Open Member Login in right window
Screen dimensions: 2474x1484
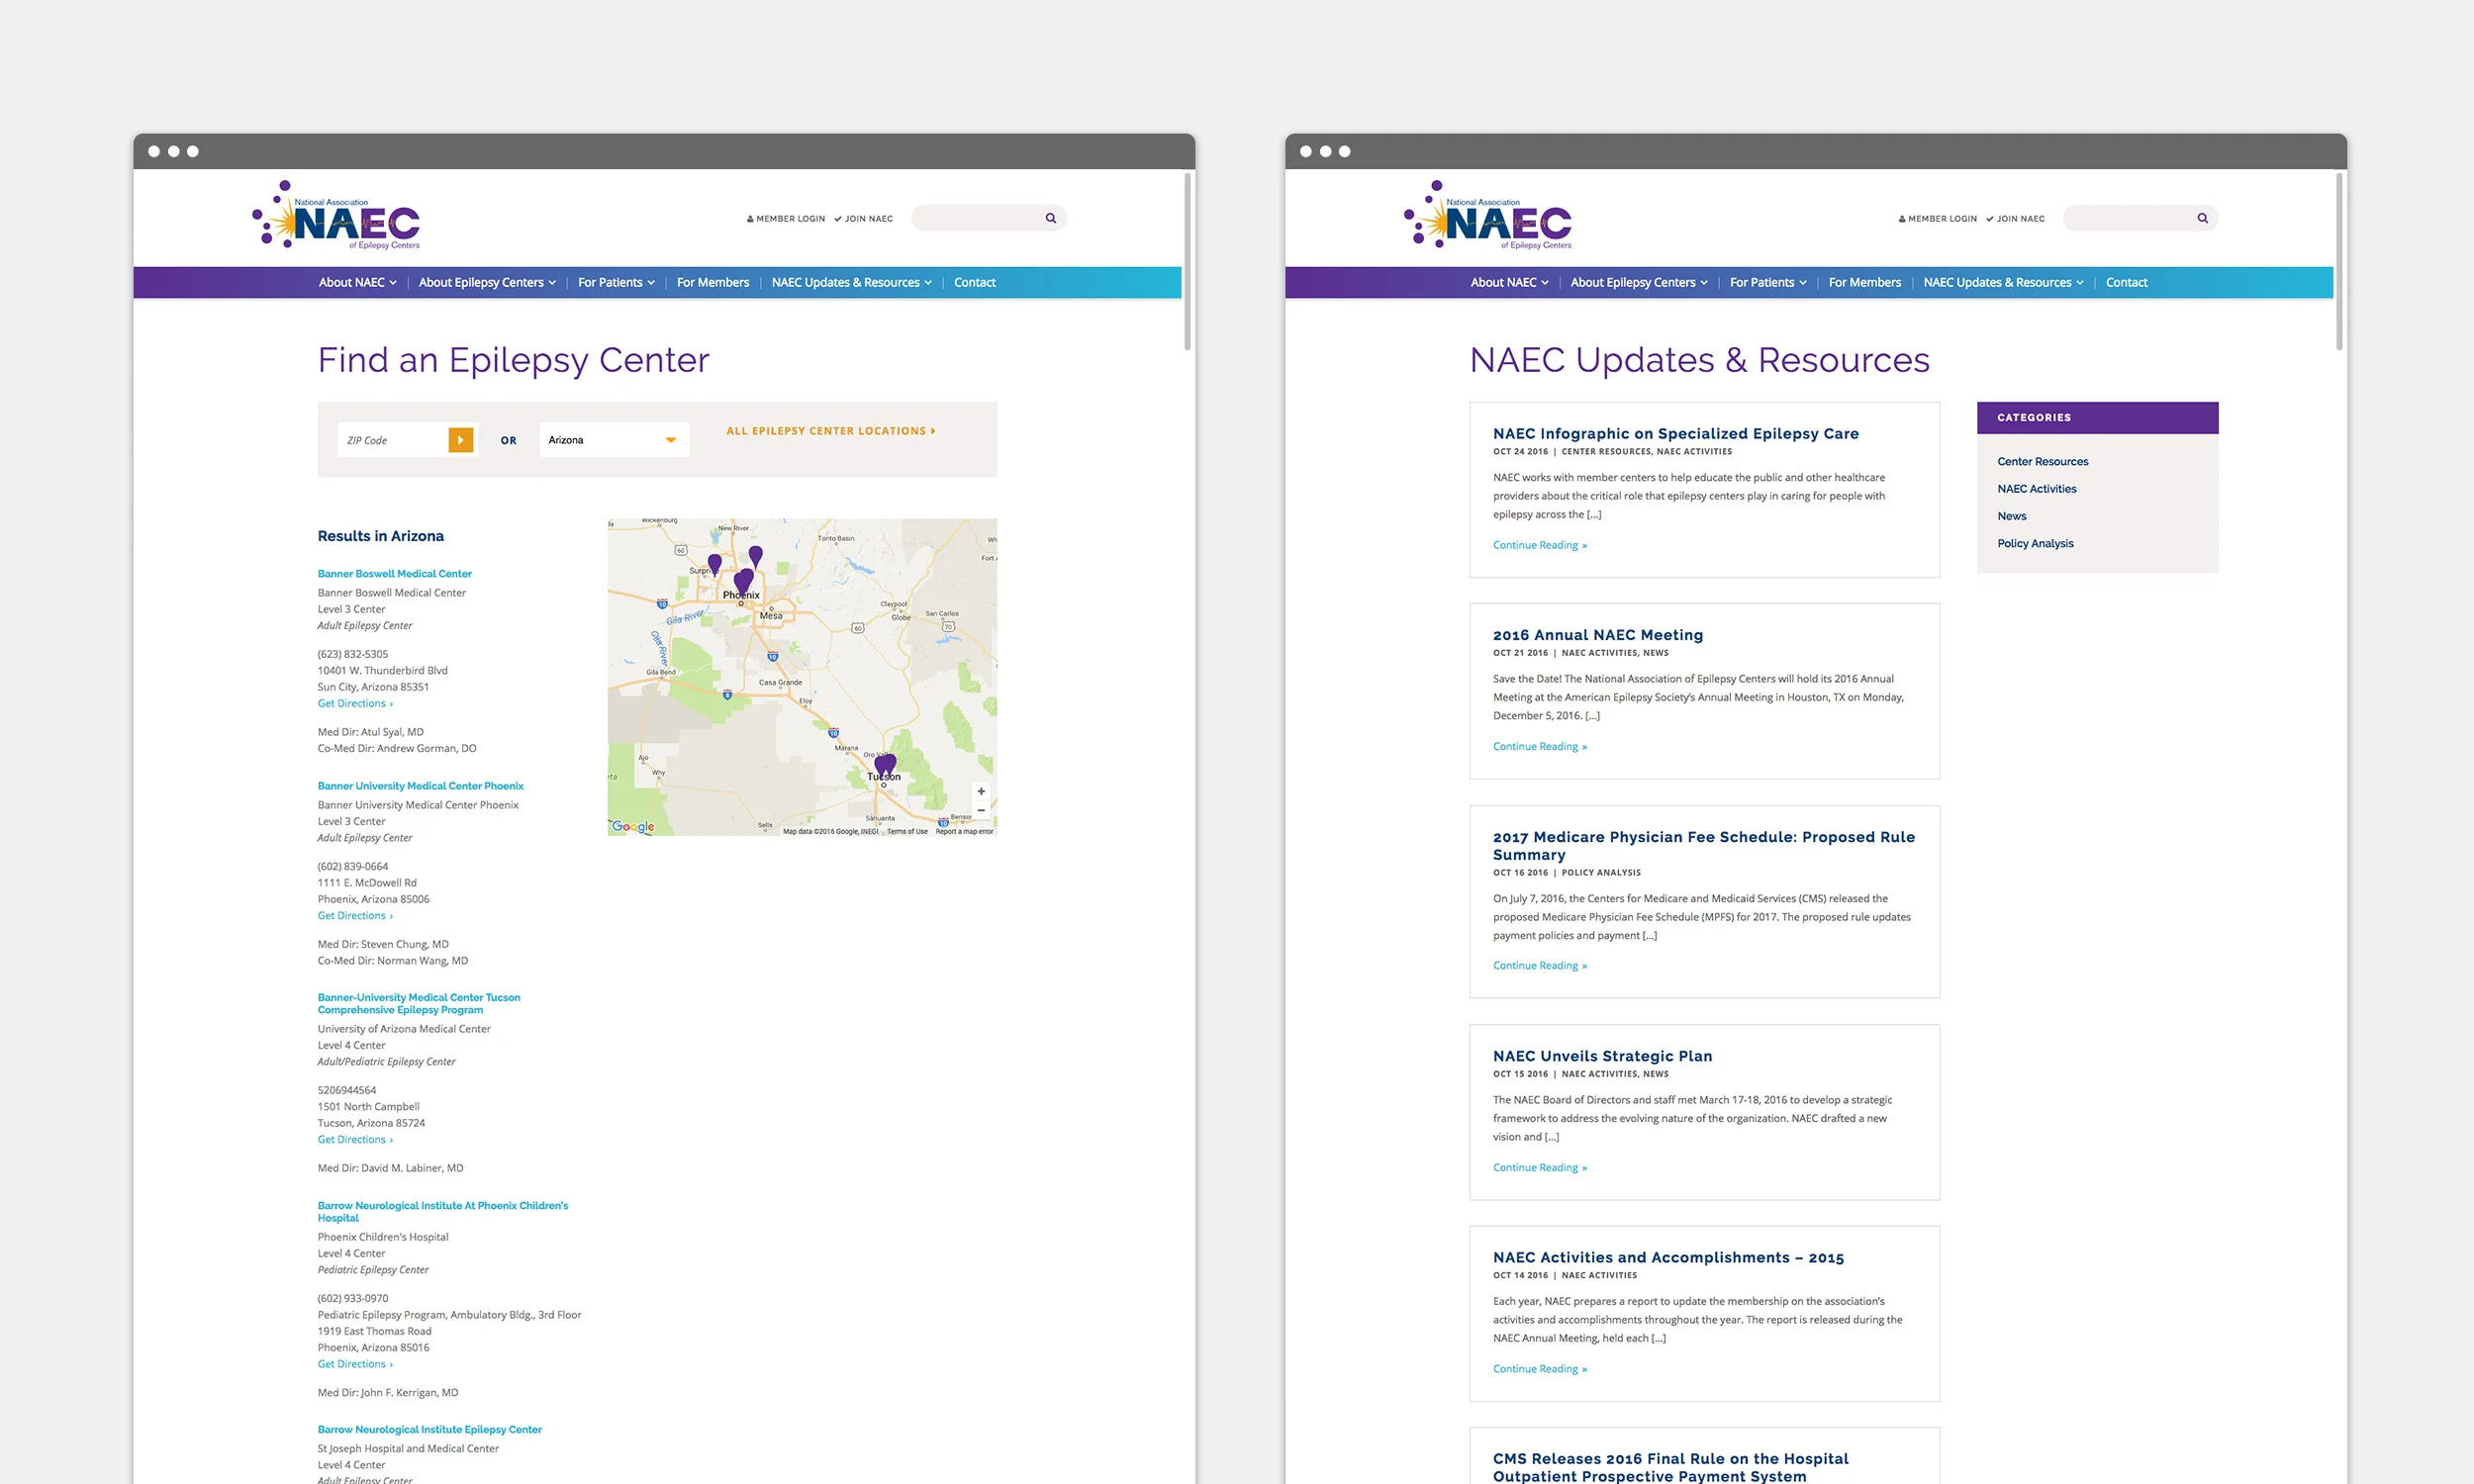[1938, 218]
